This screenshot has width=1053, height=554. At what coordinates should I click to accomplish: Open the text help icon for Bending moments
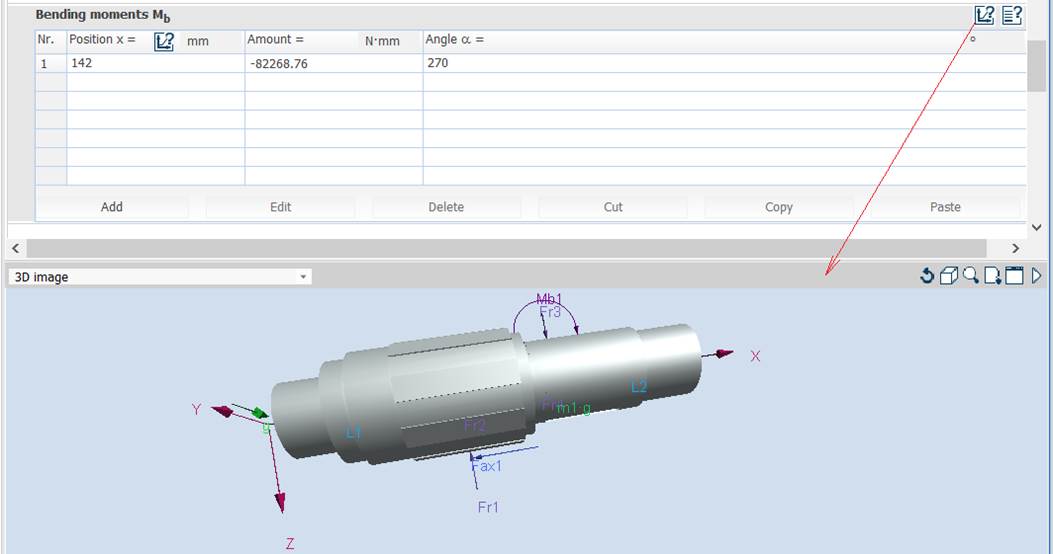1012,15
